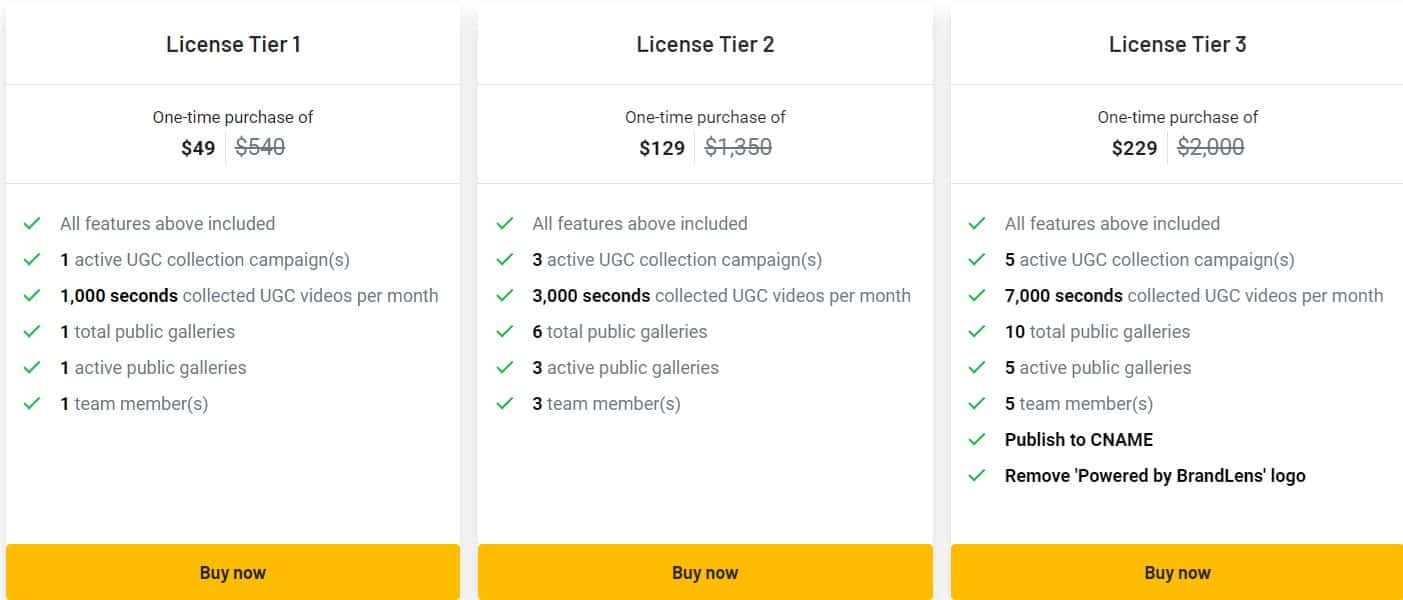Click the checkmark beside '3 team member(s)' in Tier 2
1403x600 pixels.
pyautogui.click(x=508, y=404)
